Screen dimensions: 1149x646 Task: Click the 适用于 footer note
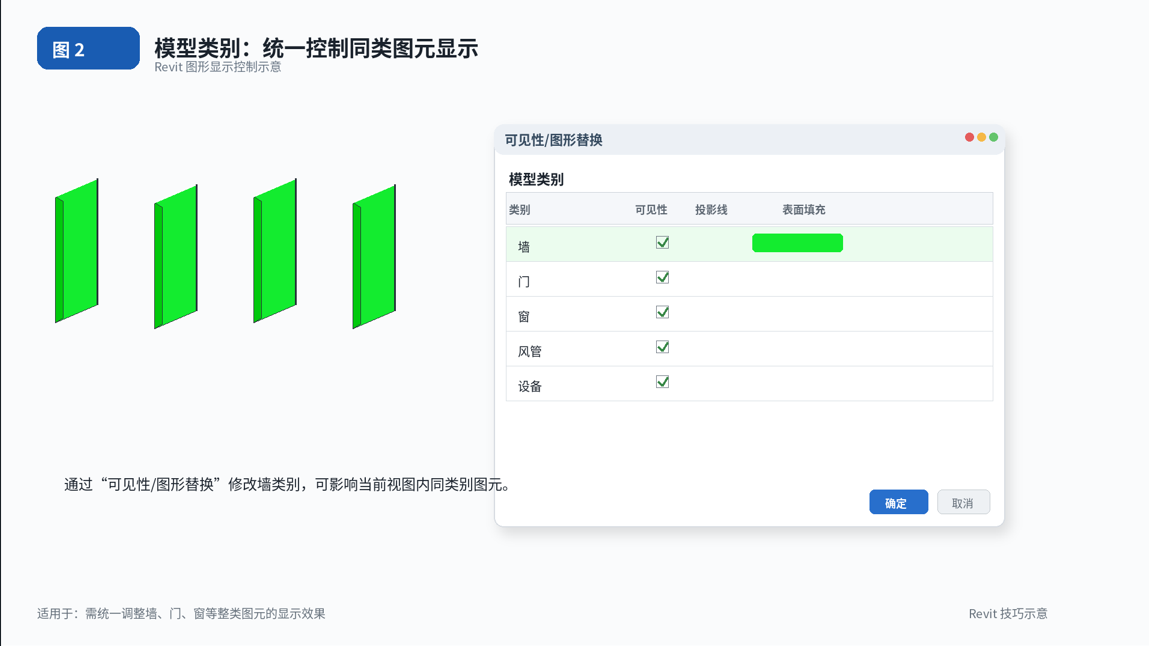point(181,614)
